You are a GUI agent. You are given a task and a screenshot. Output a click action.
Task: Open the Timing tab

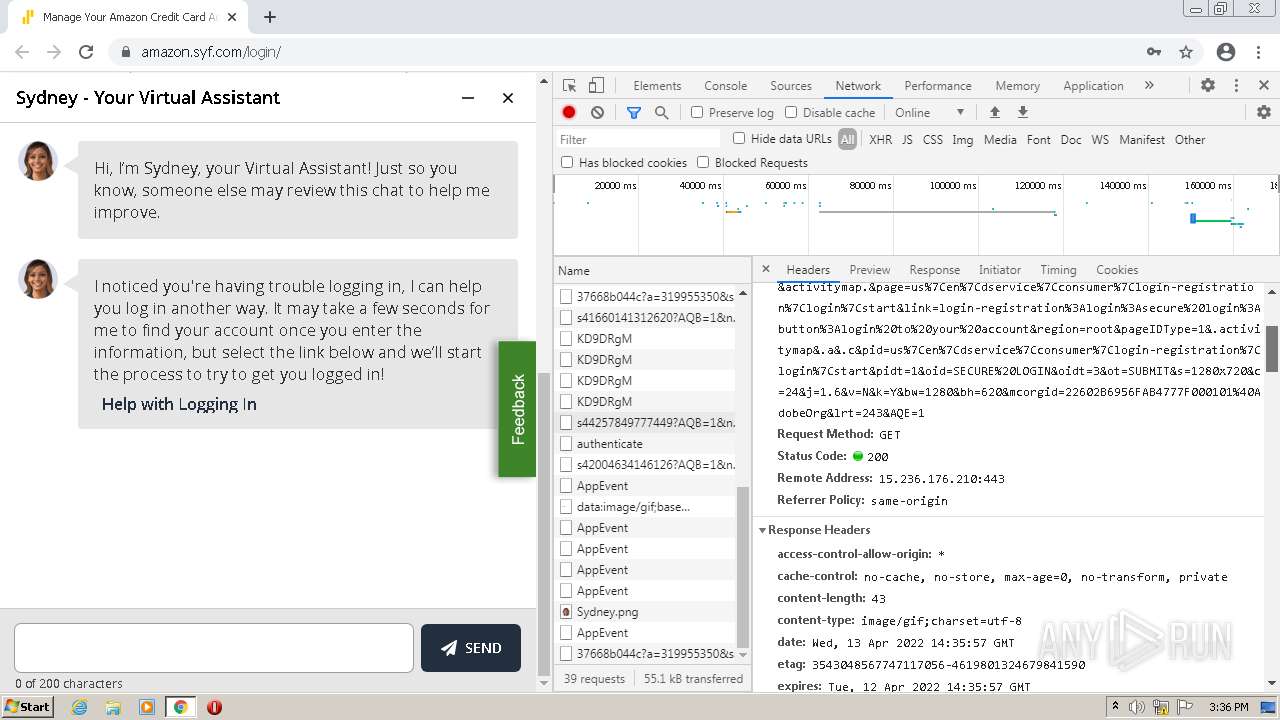coord(1058,270)
